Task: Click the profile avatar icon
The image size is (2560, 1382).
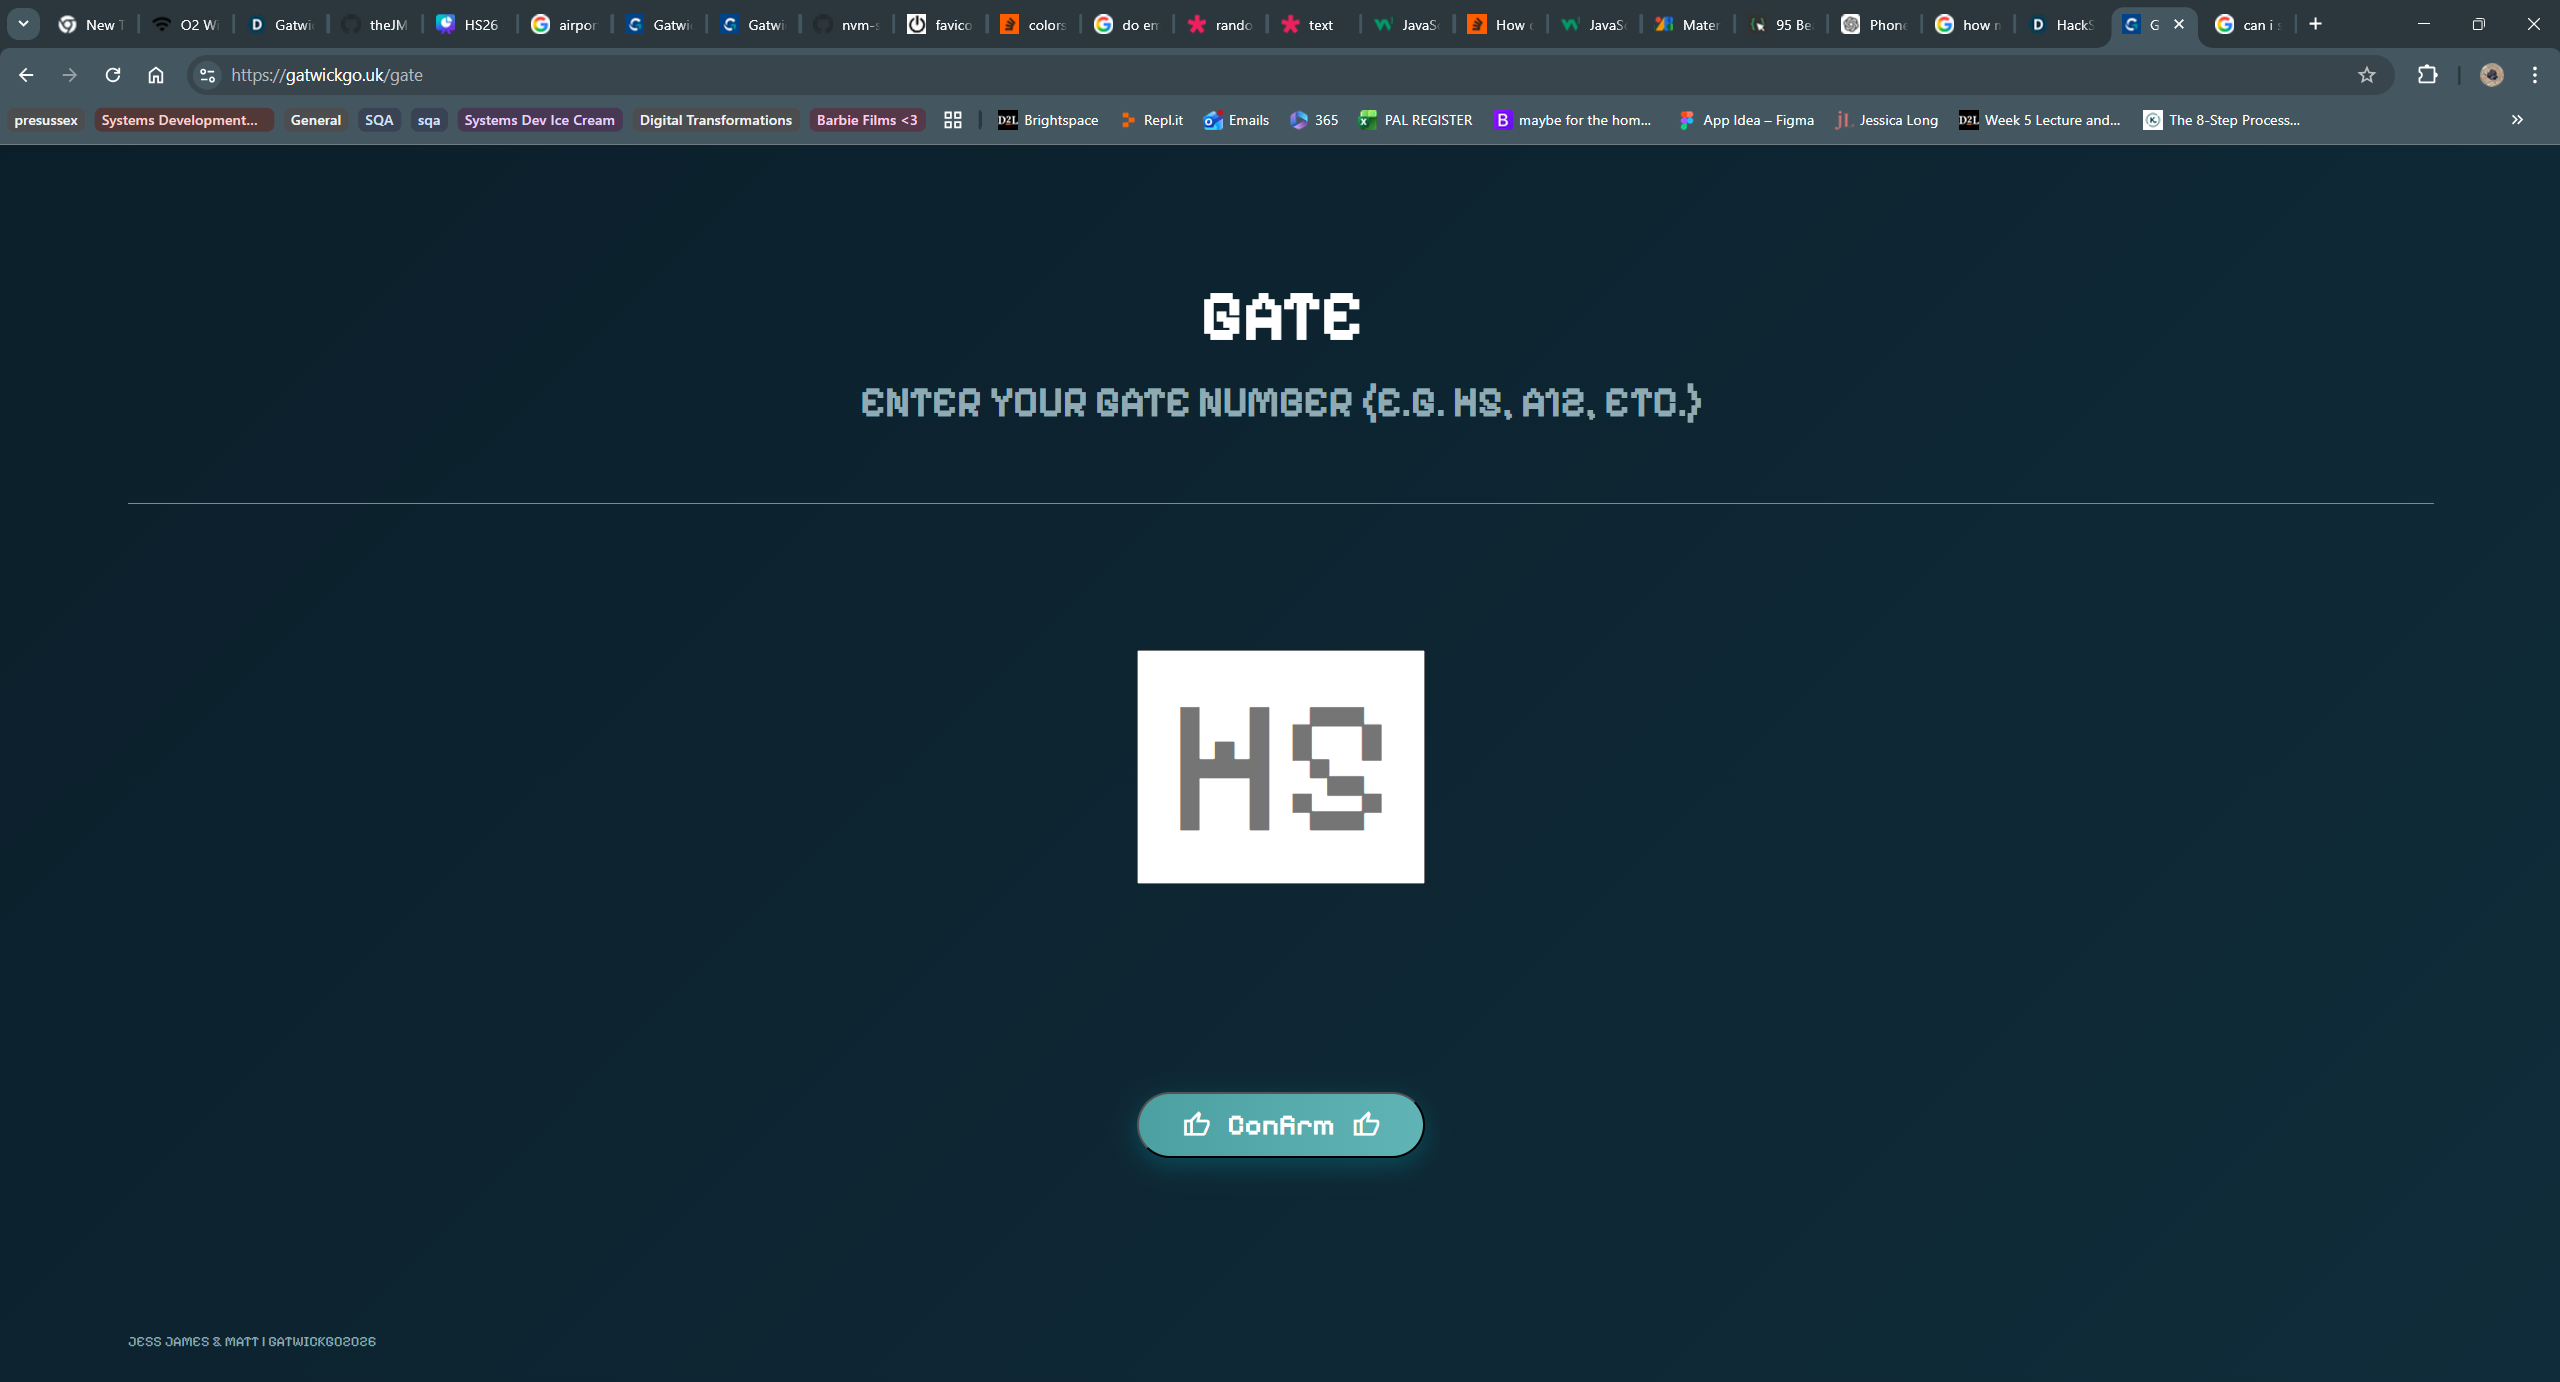Action: (2491, 75)
